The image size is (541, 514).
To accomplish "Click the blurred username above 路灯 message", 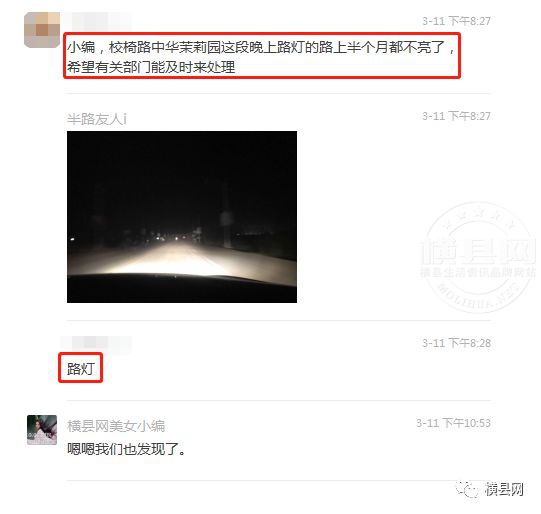I will 97,344.
